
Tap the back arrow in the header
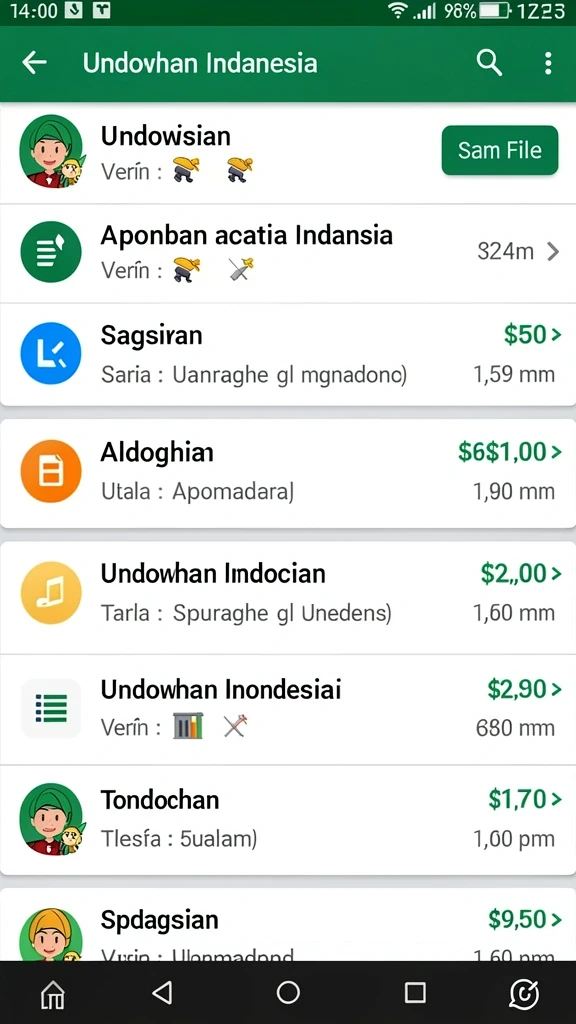point(34,63)
